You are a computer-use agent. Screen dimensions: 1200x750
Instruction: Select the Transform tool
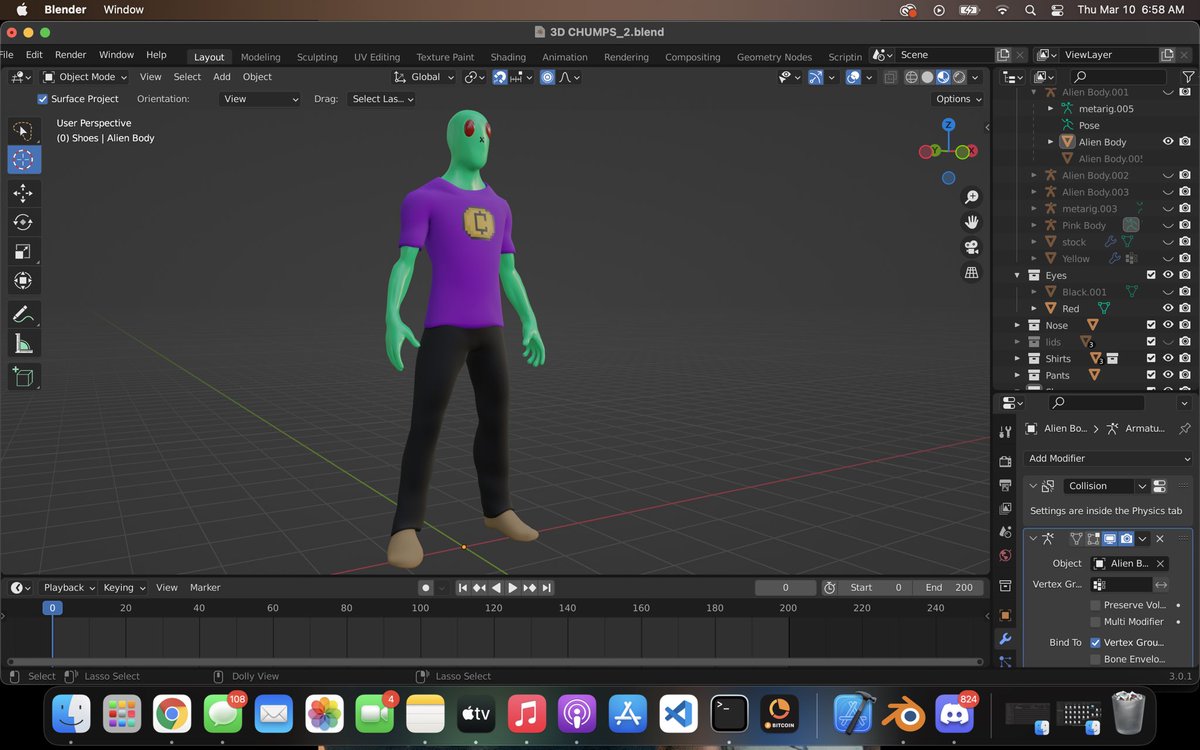[x=24, y=282]
